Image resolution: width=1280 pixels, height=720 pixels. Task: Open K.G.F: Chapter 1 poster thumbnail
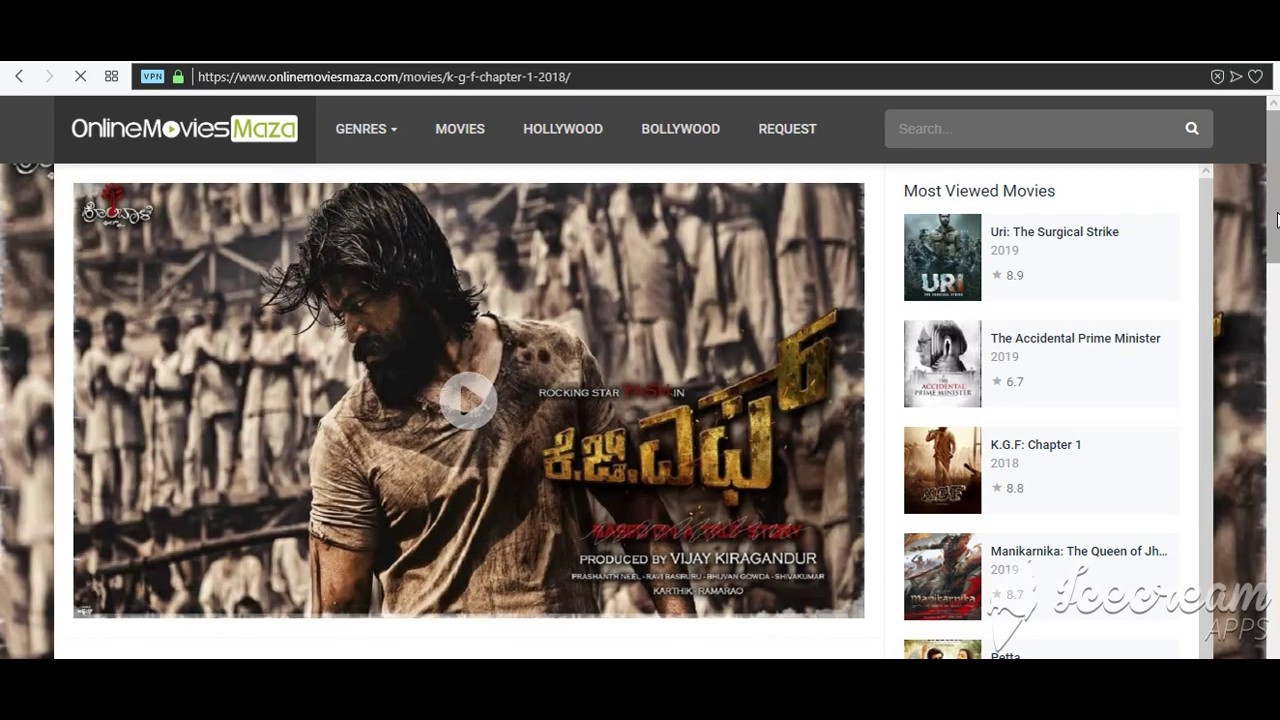pyautogui.click(x=942, y=470)
